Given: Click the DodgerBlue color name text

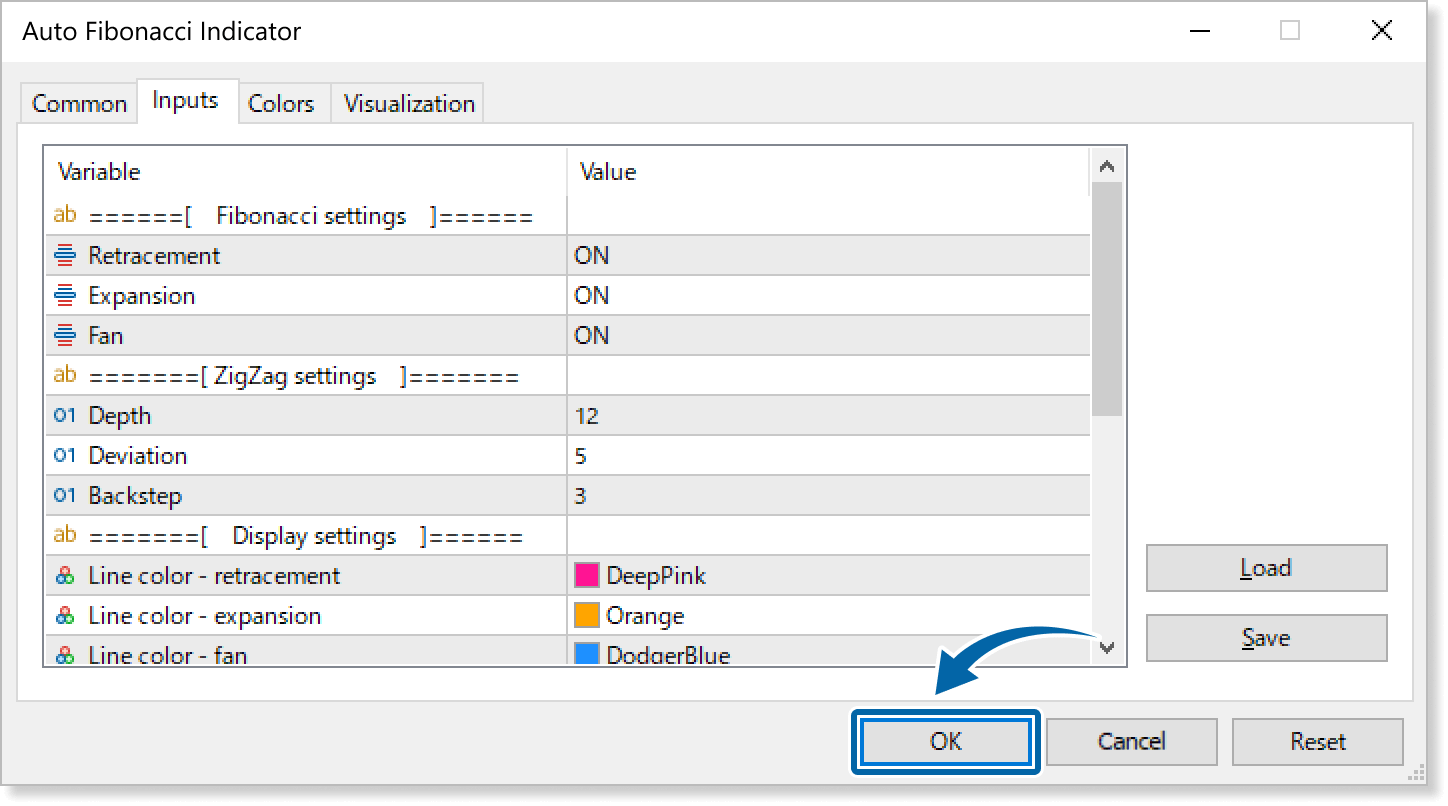Looking at the screenshot, I should coord(668,656).
